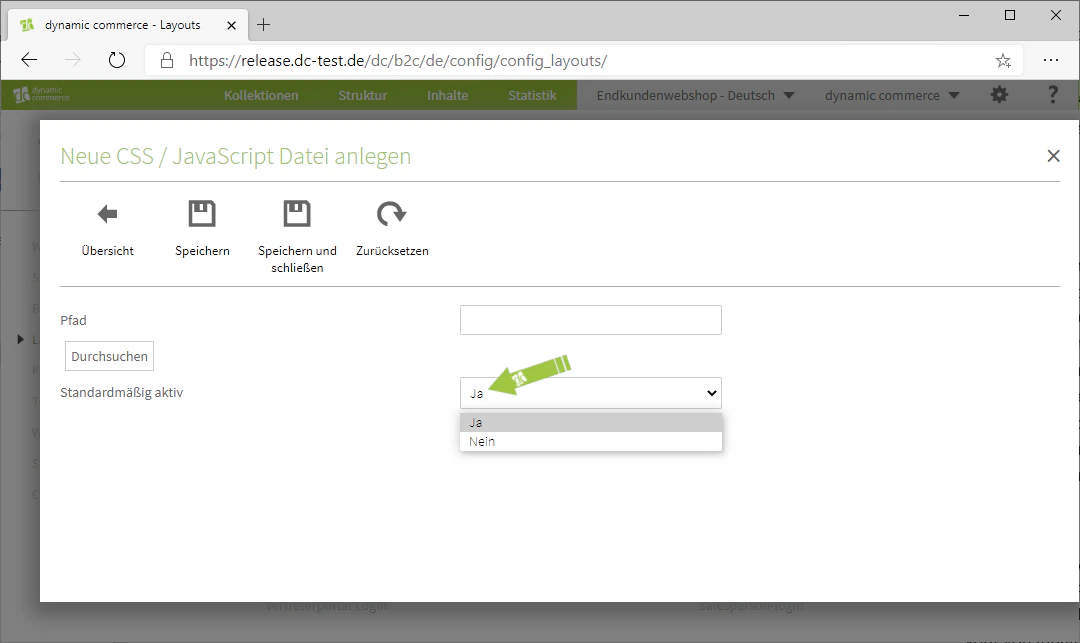This screenshot has width=1080, height=643.
Task: Open the Statistik menu
Action: coord(532,95)
